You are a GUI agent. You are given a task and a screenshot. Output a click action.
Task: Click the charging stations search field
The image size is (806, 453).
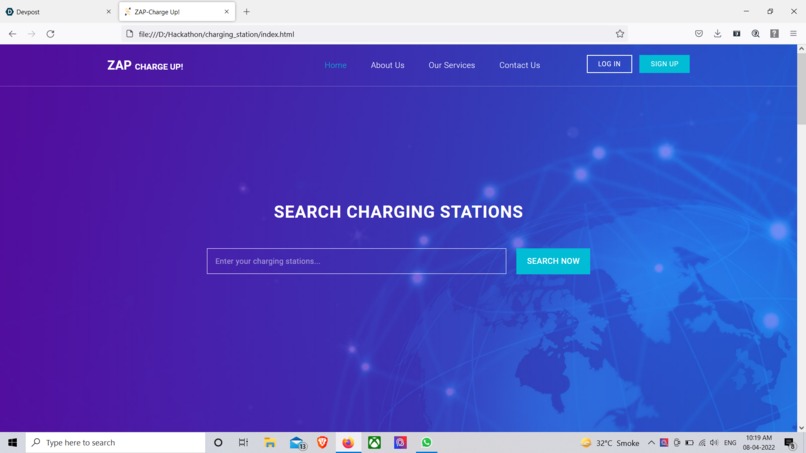[356, 261]
